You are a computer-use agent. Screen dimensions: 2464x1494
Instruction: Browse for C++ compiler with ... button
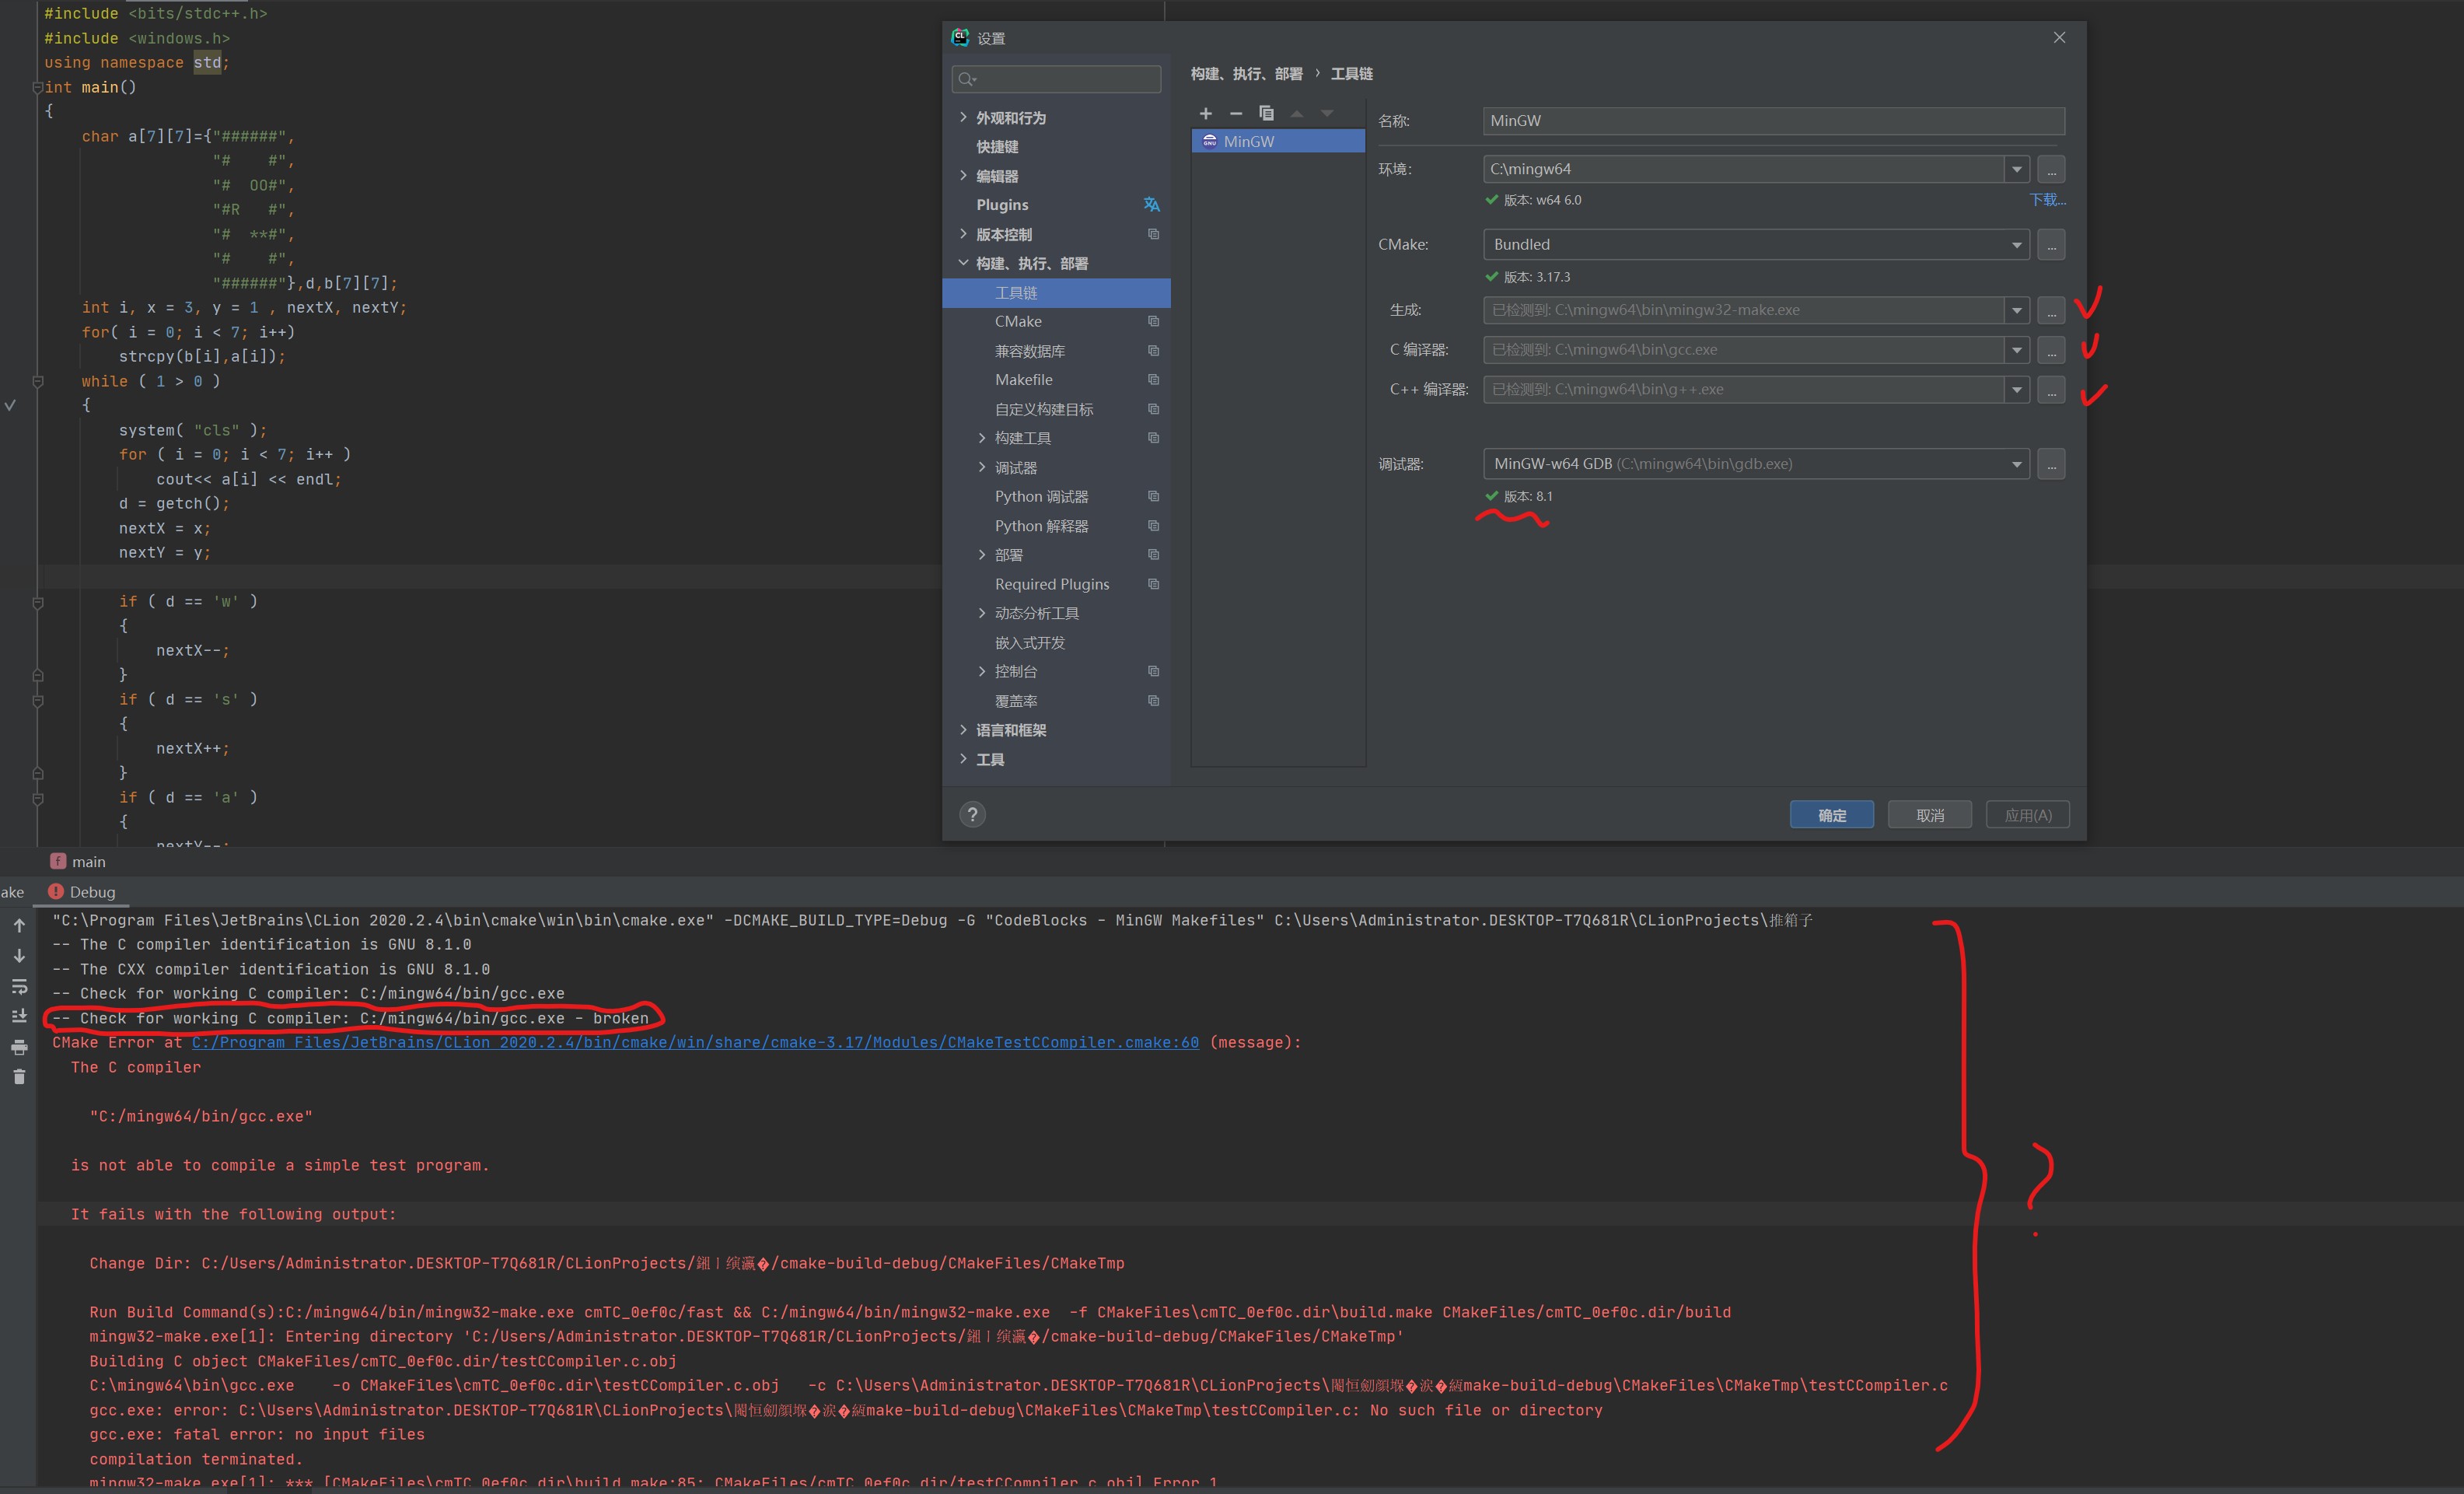2051,390
